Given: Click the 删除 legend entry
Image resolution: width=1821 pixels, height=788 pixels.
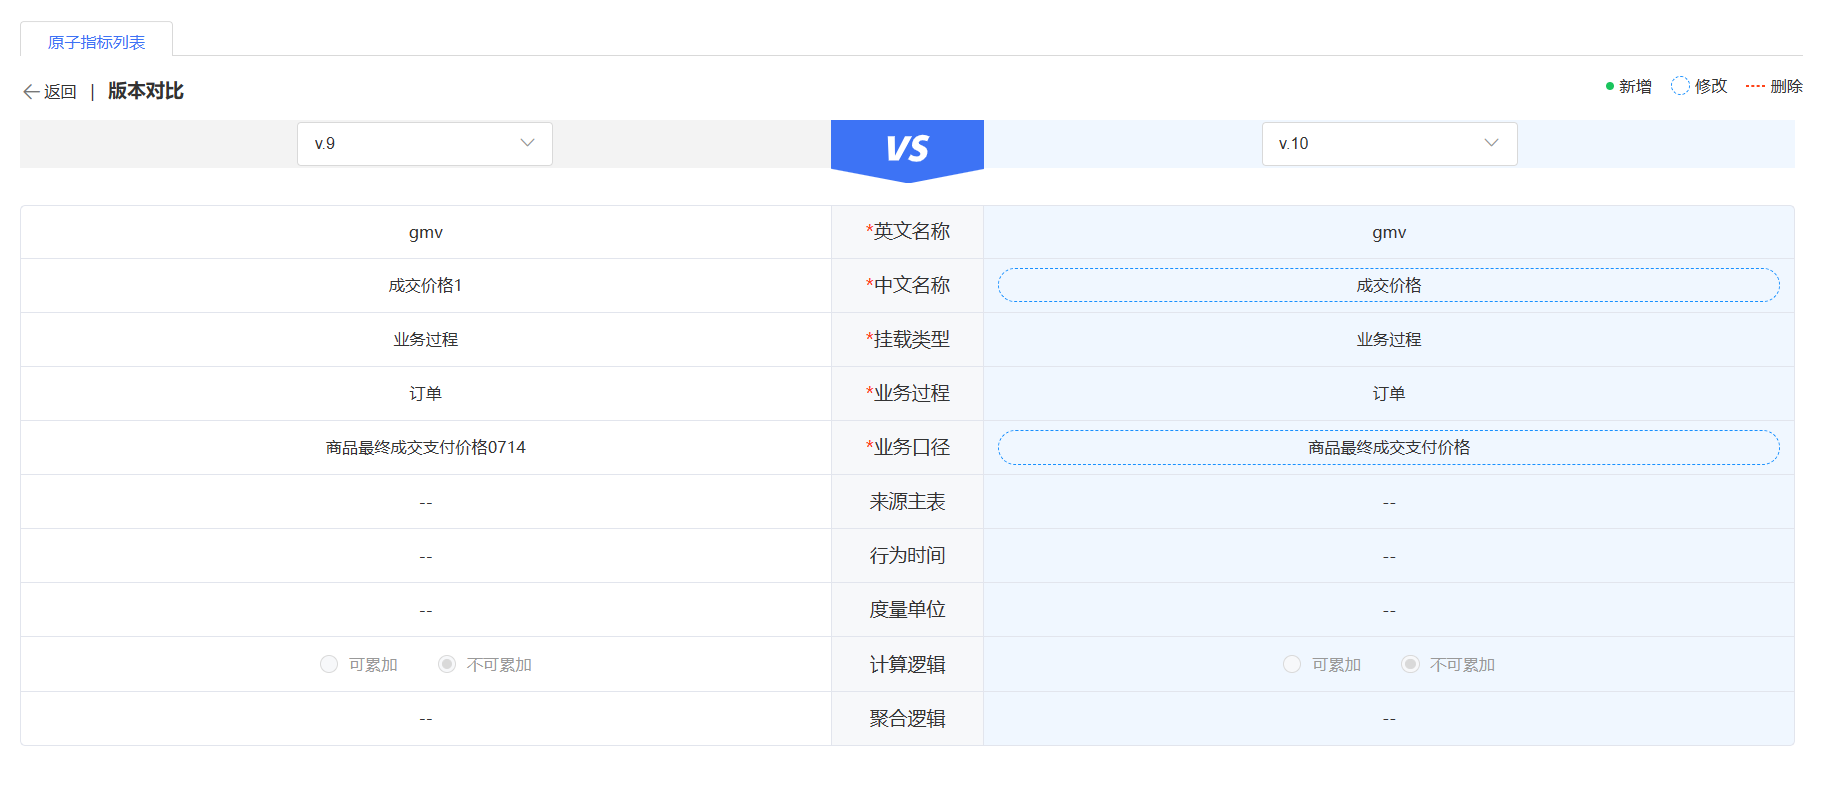Looking at the screenshot, I should click(x=1774, y=87).
